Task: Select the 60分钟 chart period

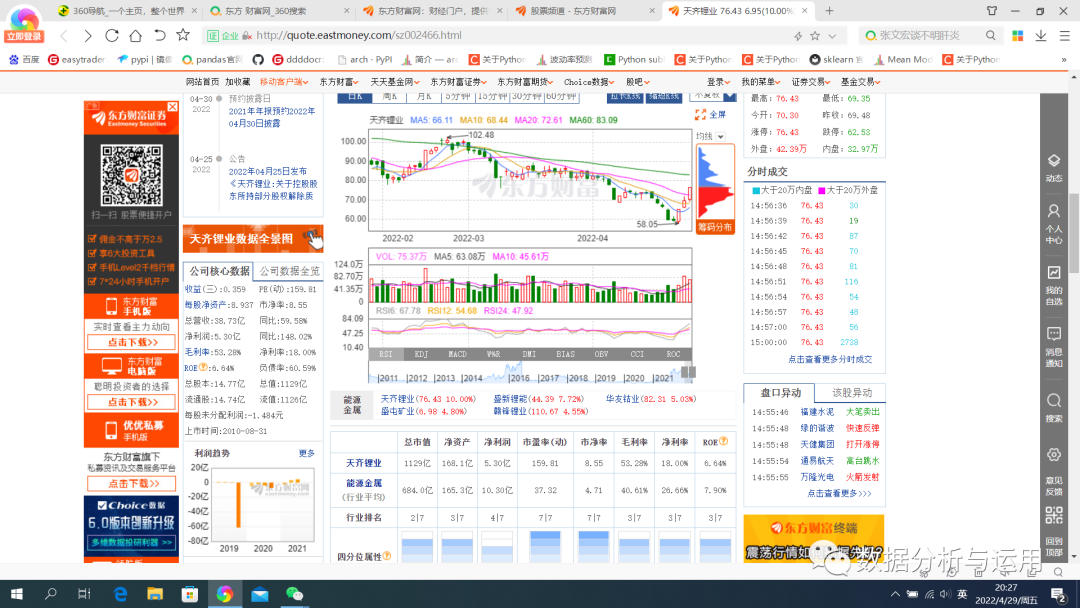Action: tap(561, 96)
